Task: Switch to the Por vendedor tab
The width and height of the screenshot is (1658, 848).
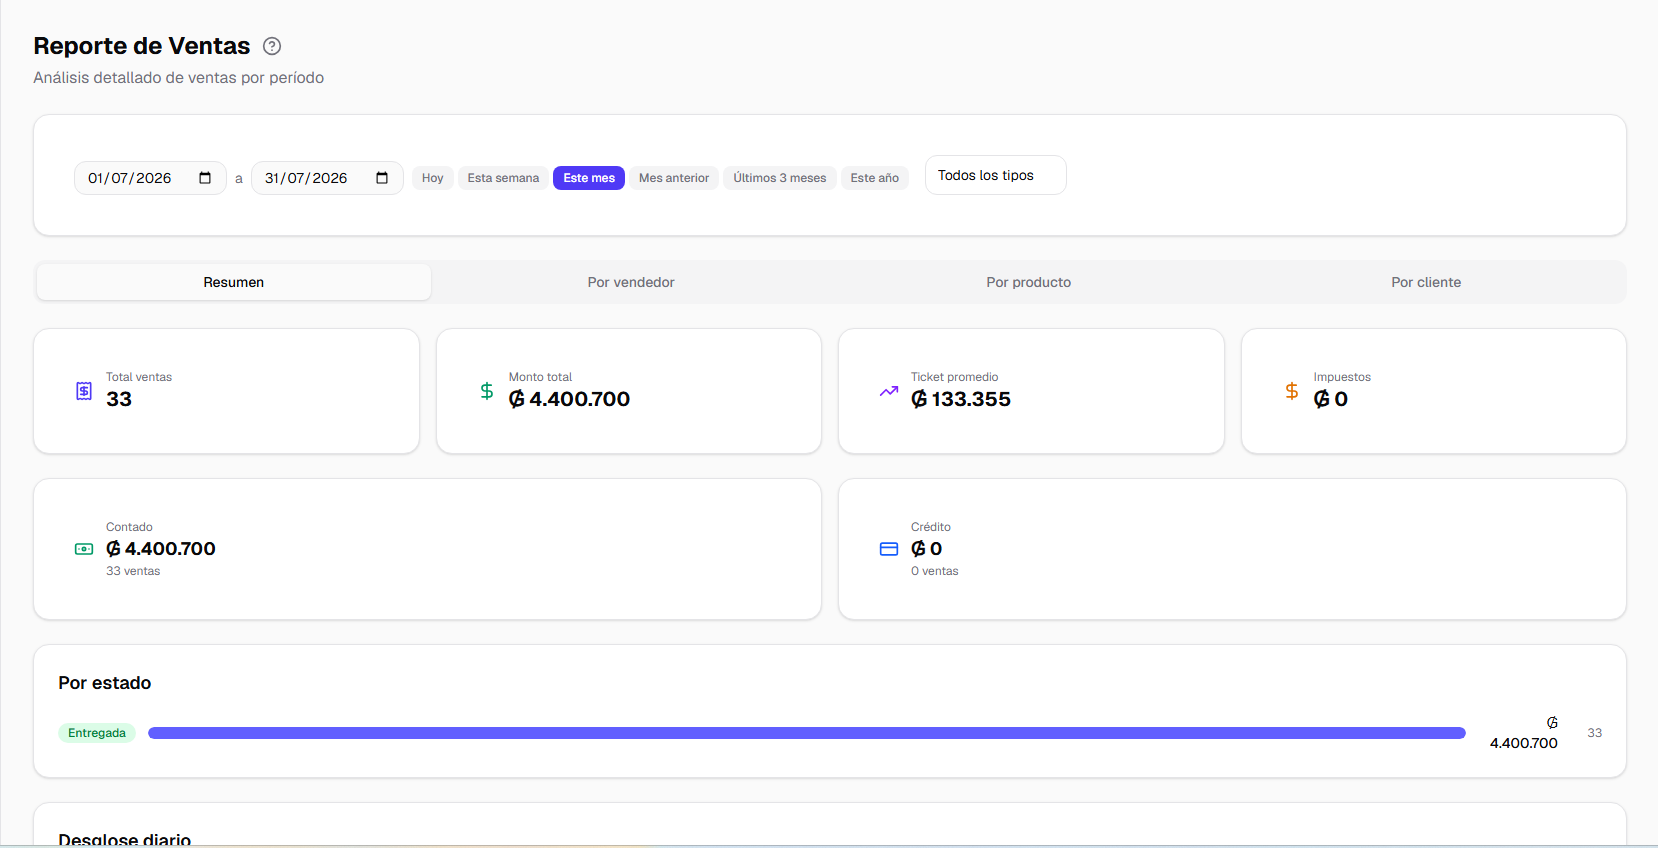Action: tap(631, 282)
